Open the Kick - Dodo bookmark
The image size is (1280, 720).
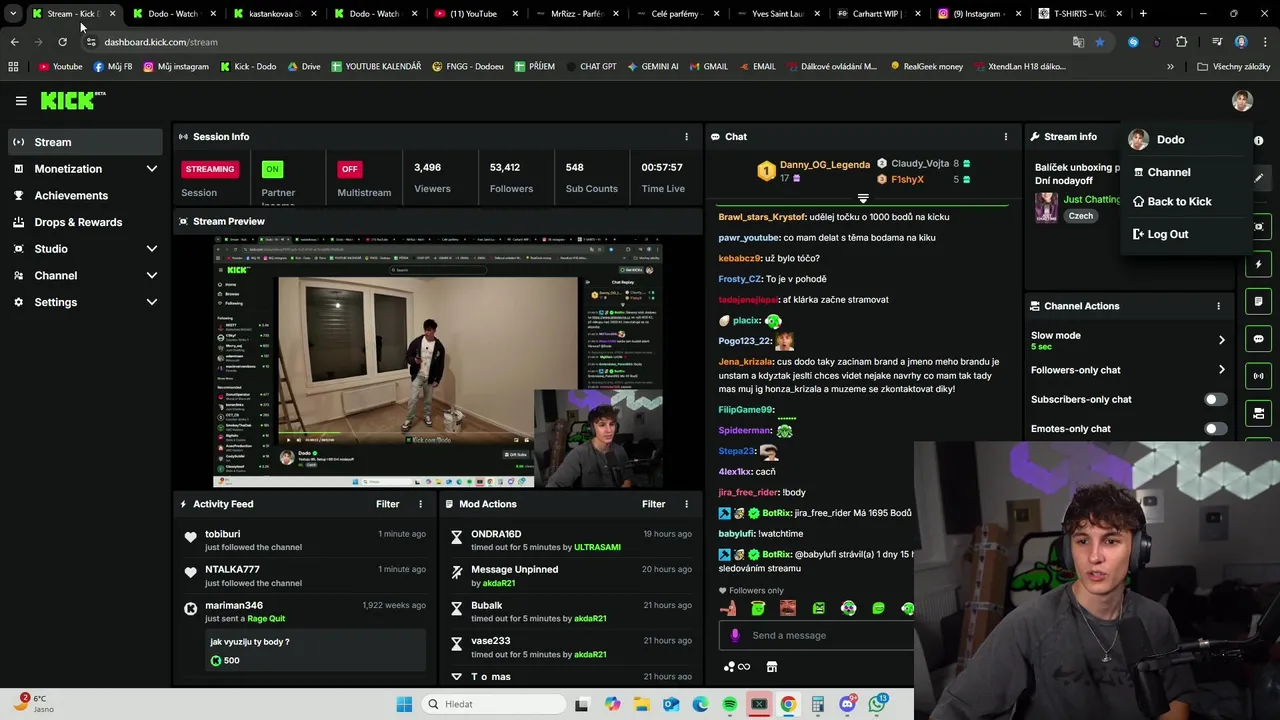pos(248,67)
